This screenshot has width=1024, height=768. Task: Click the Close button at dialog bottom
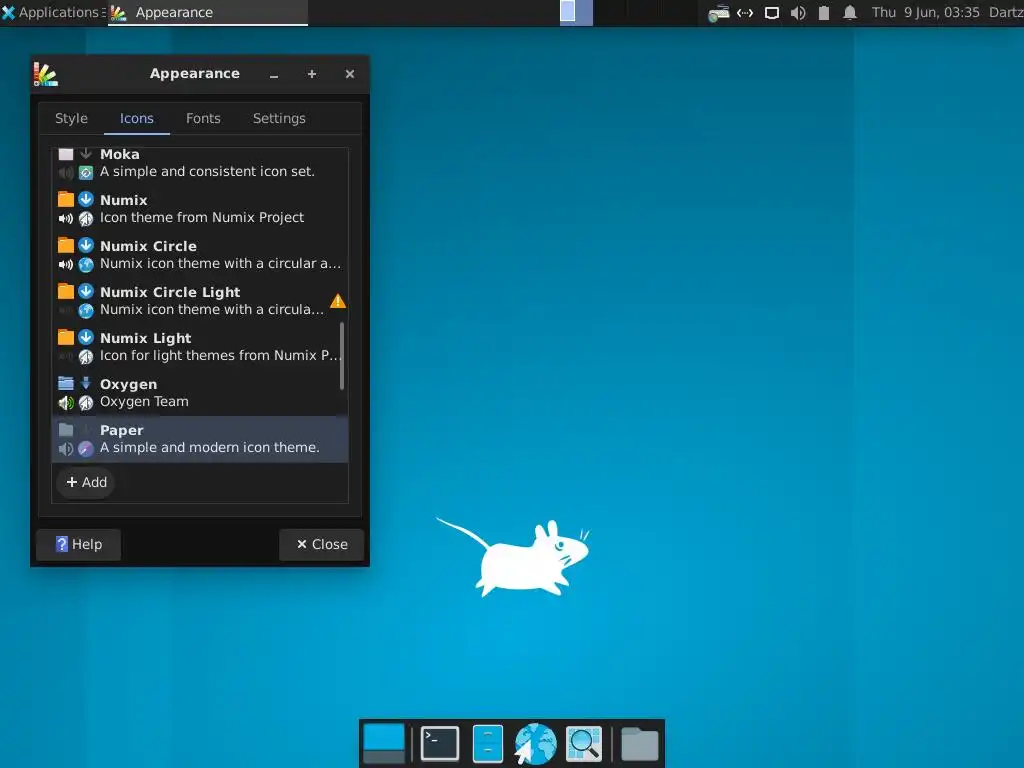coord(321,544)
